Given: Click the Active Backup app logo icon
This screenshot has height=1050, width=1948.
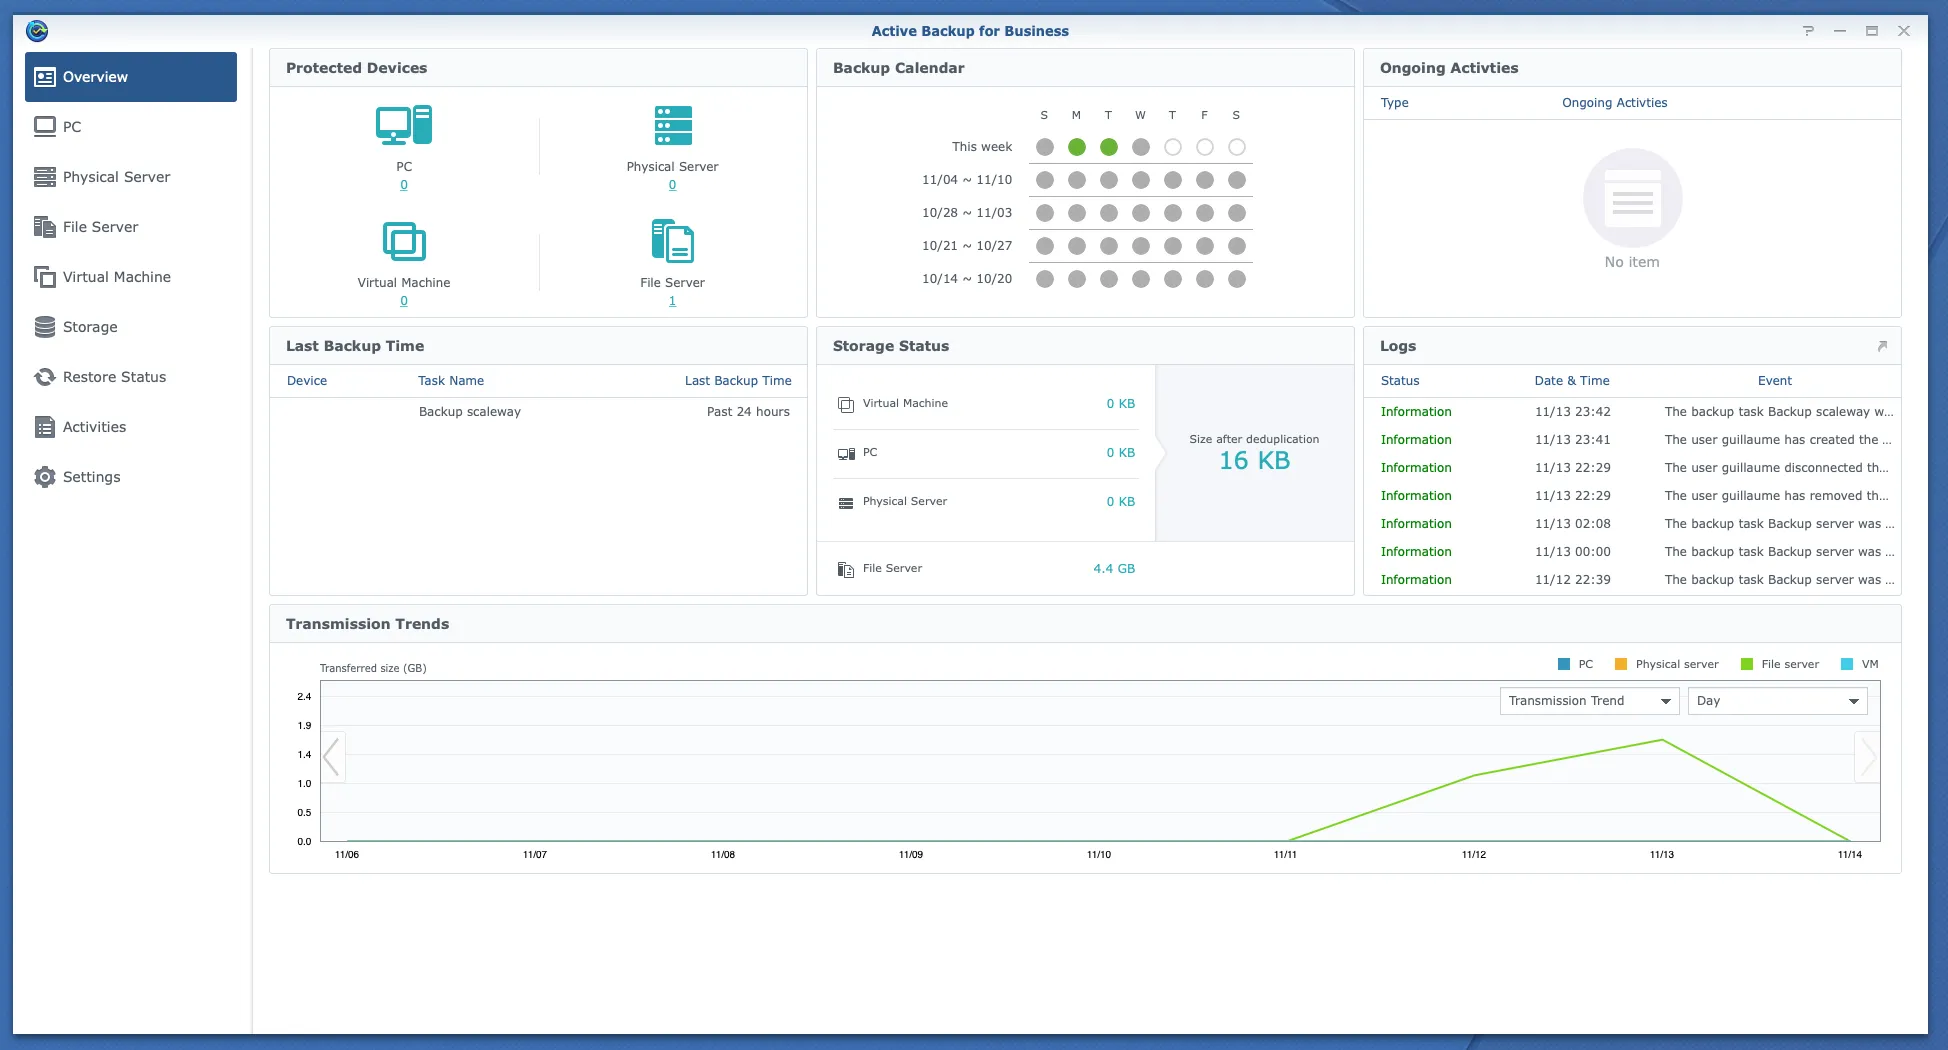Looking at the screenshot, I should (x=37, y=31).
